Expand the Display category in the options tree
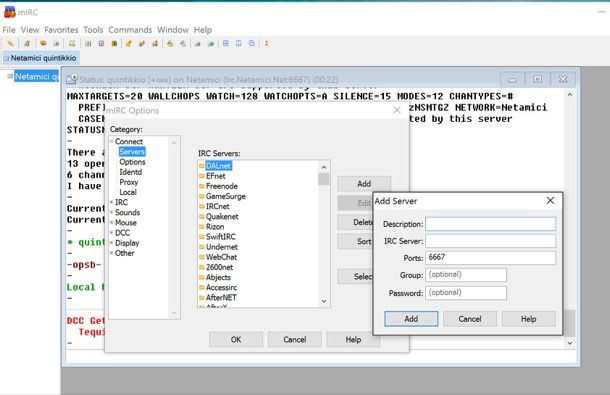The height and width of the screenshot is (395, 610). 111,242
